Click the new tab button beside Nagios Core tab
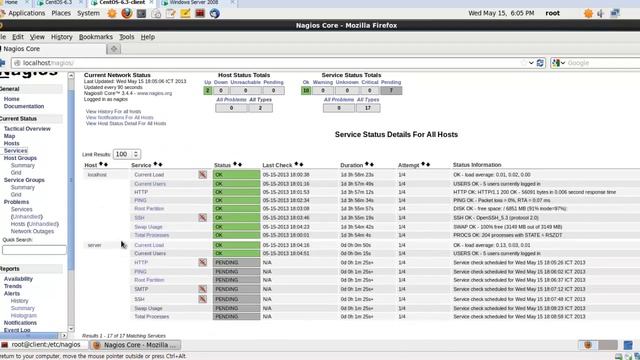 pos(114,49)
